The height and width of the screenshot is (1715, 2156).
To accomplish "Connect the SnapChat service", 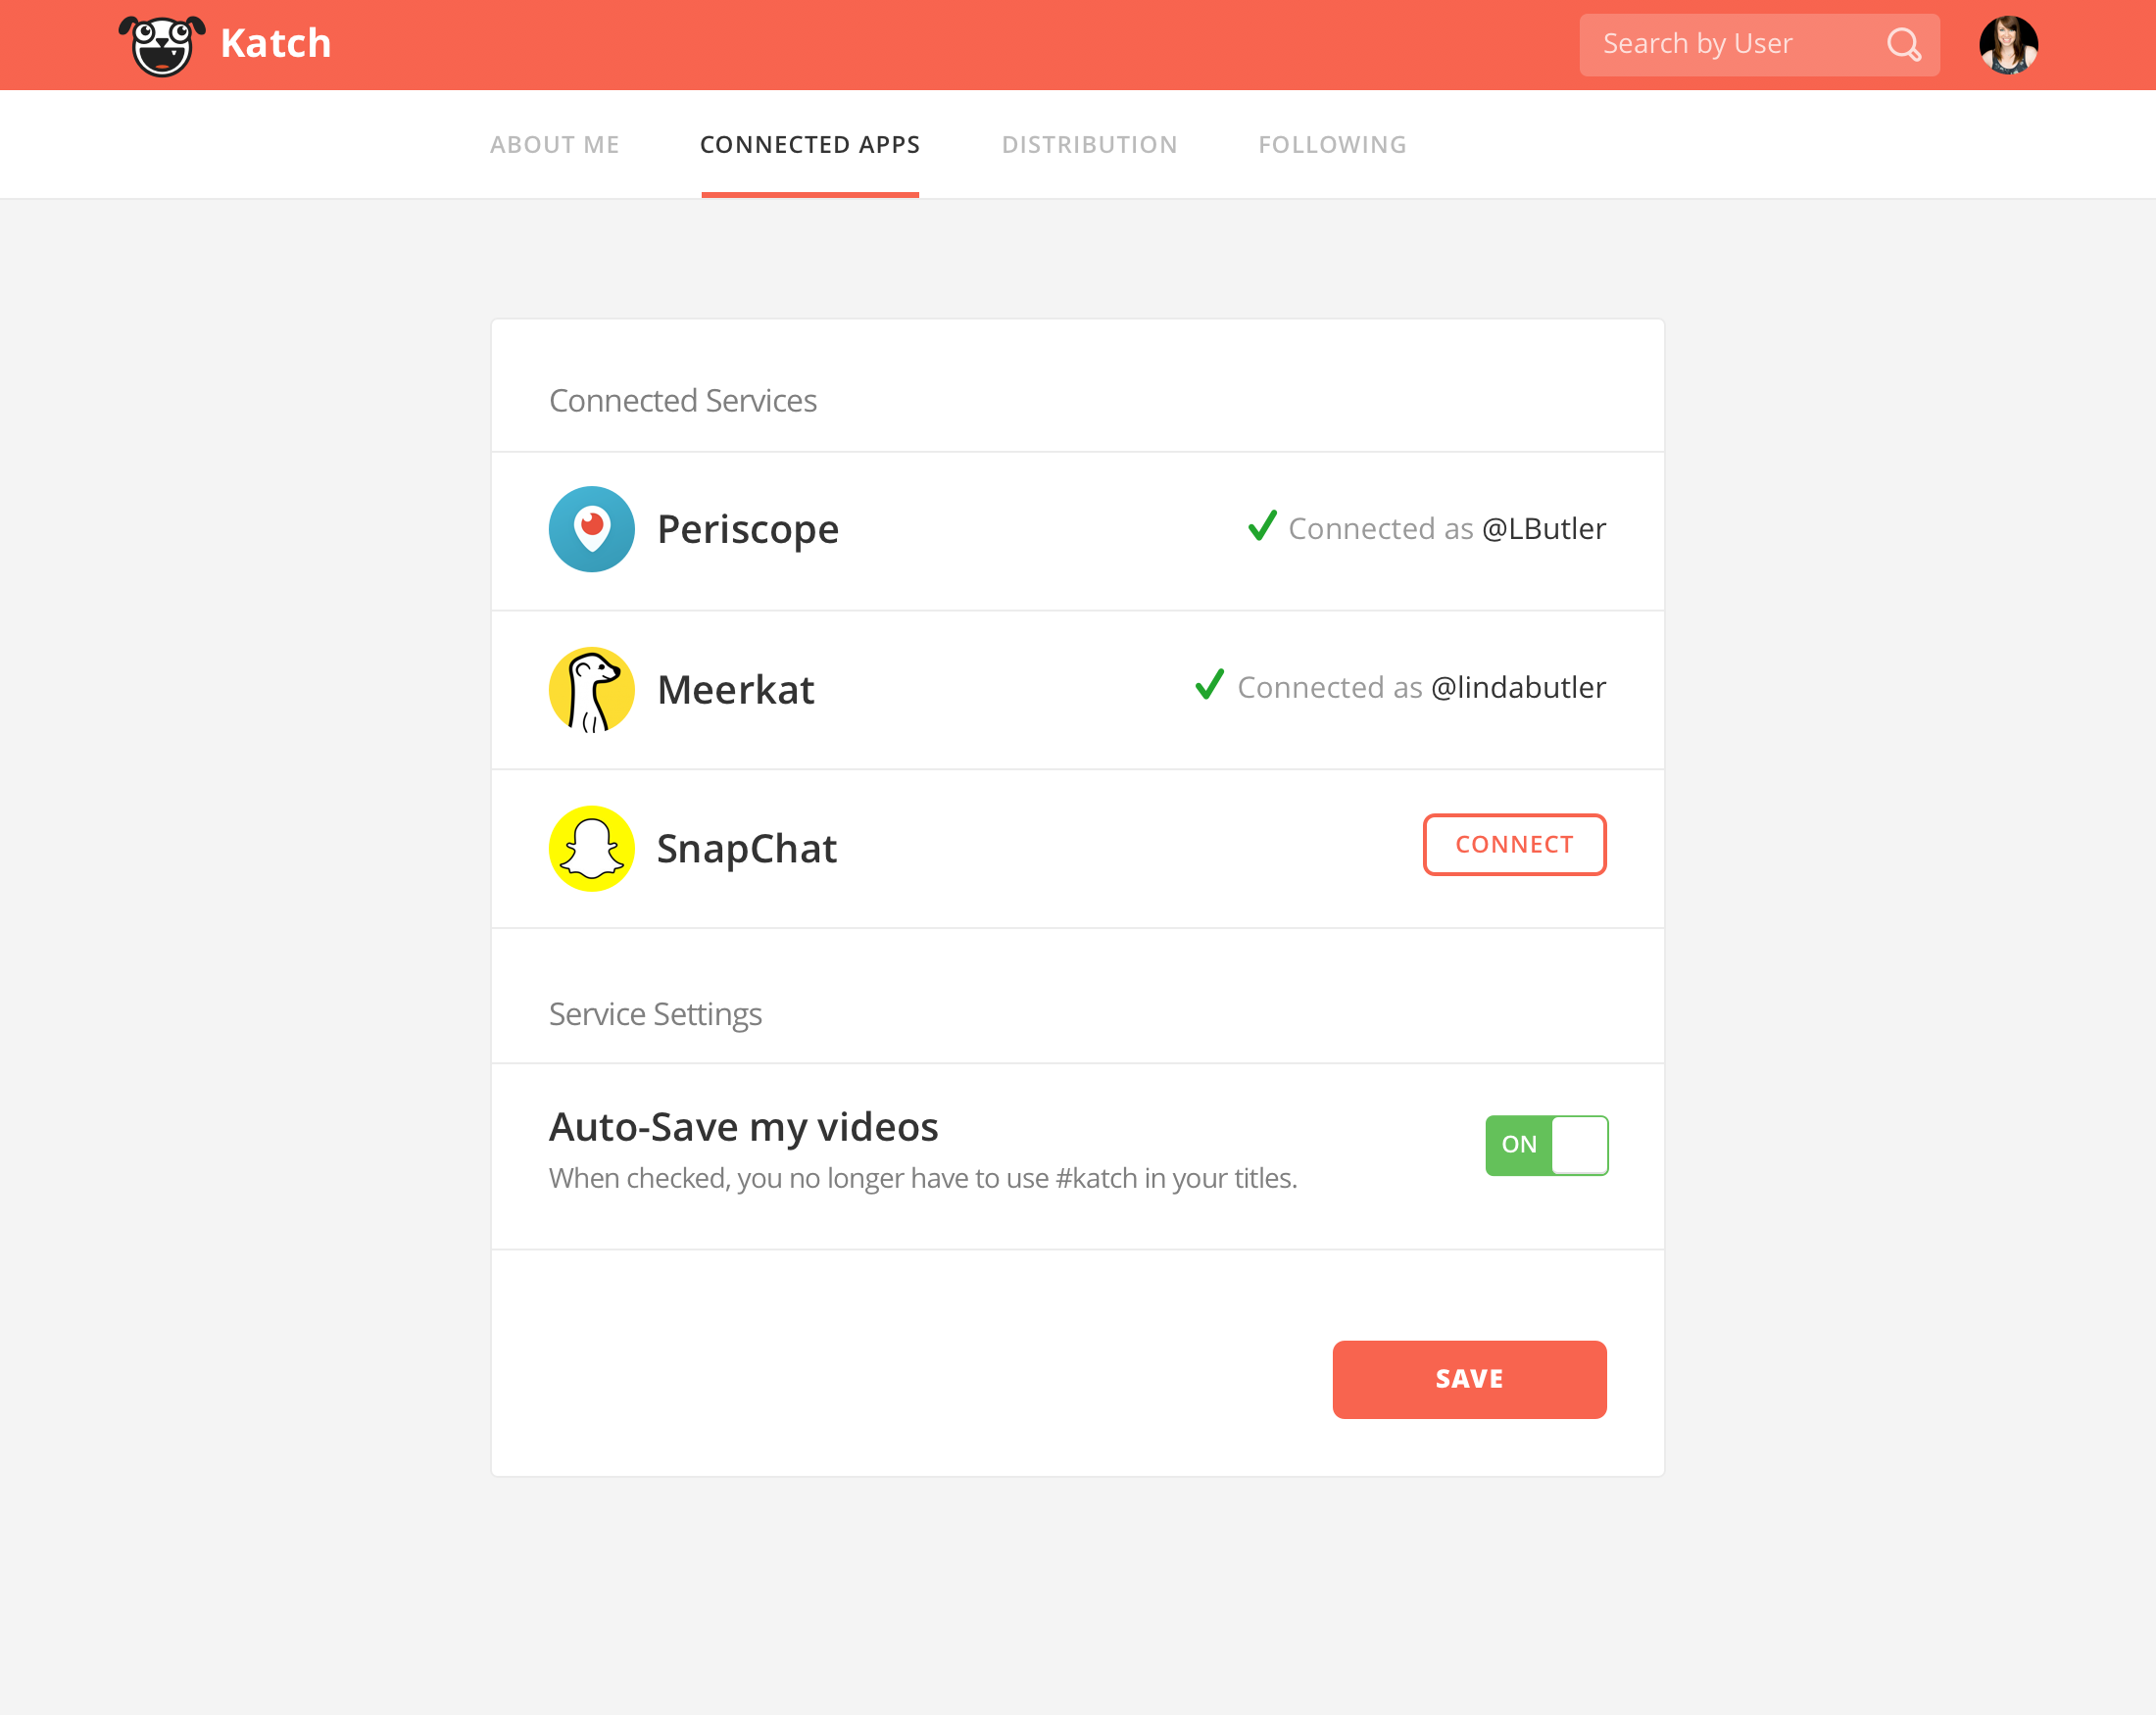I will [x=1514, y=844].
